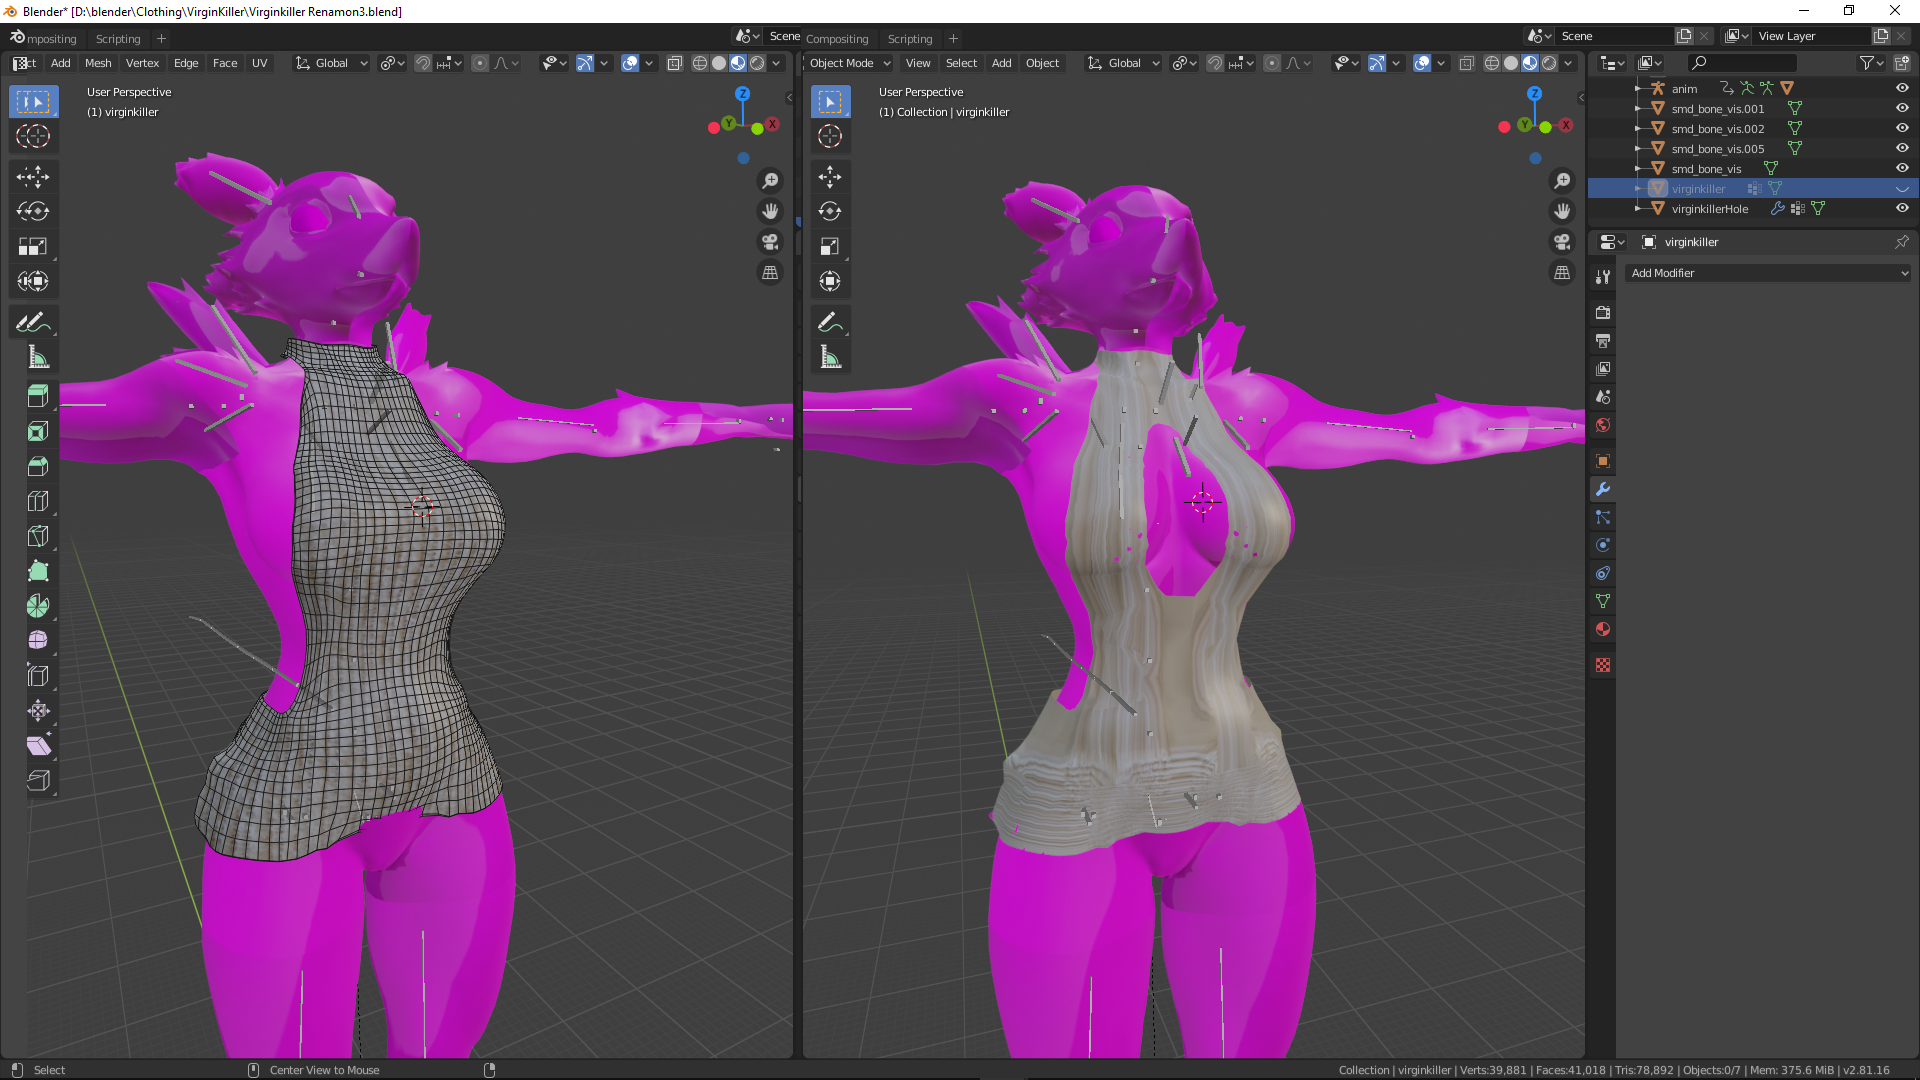Open the Material properties tab
This screenshot has height=1080, width=1920.
1603,629
